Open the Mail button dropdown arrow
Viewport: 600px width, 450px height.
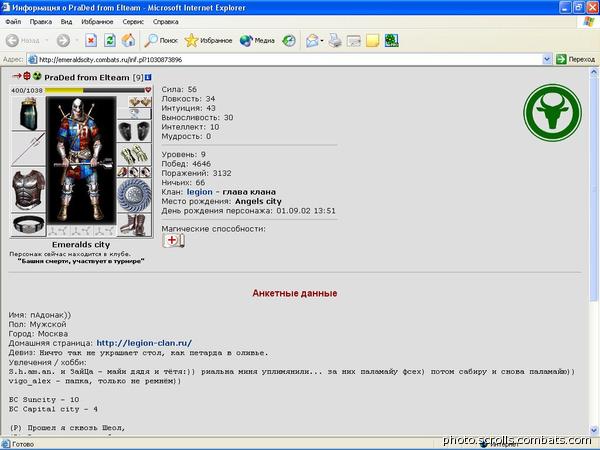[322, 40]
